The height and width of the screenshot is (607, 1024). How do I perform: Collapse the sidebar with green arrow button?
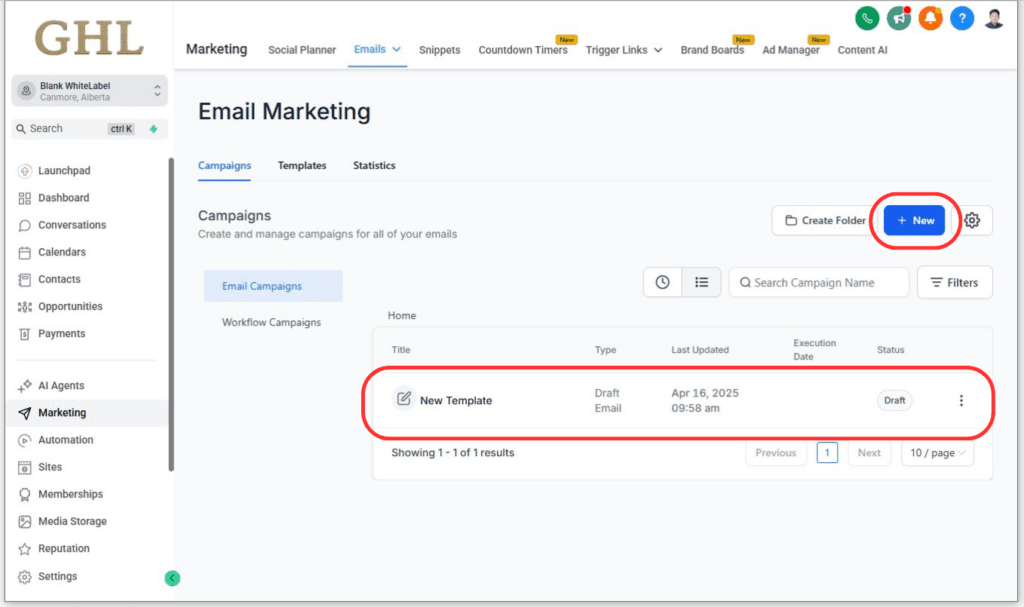tap(172, 578)
